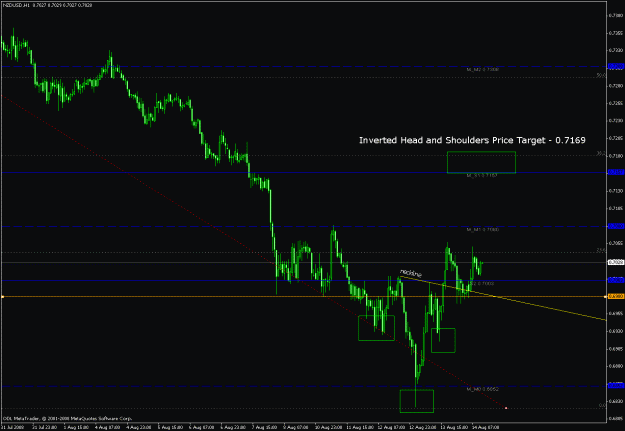The image size is (625, 431).
Task: Click the M_M1 pivot level label
Action: pyautogui.click(x=483, y=230)
